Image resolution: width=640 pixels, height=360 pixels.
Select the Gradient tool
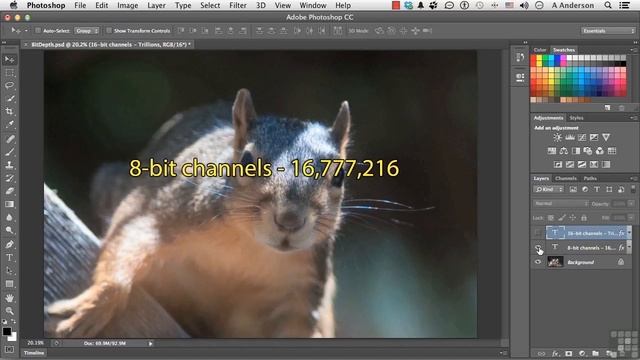coord(9,204)
